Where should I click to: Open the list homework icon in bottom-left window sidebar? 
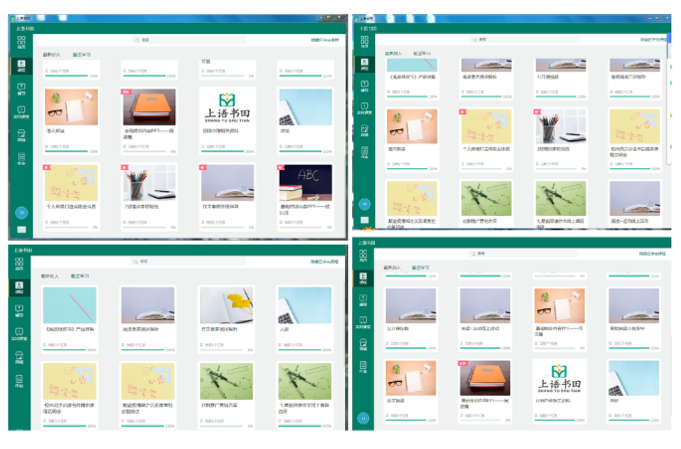pyautogui.click(x=19, y=381)
